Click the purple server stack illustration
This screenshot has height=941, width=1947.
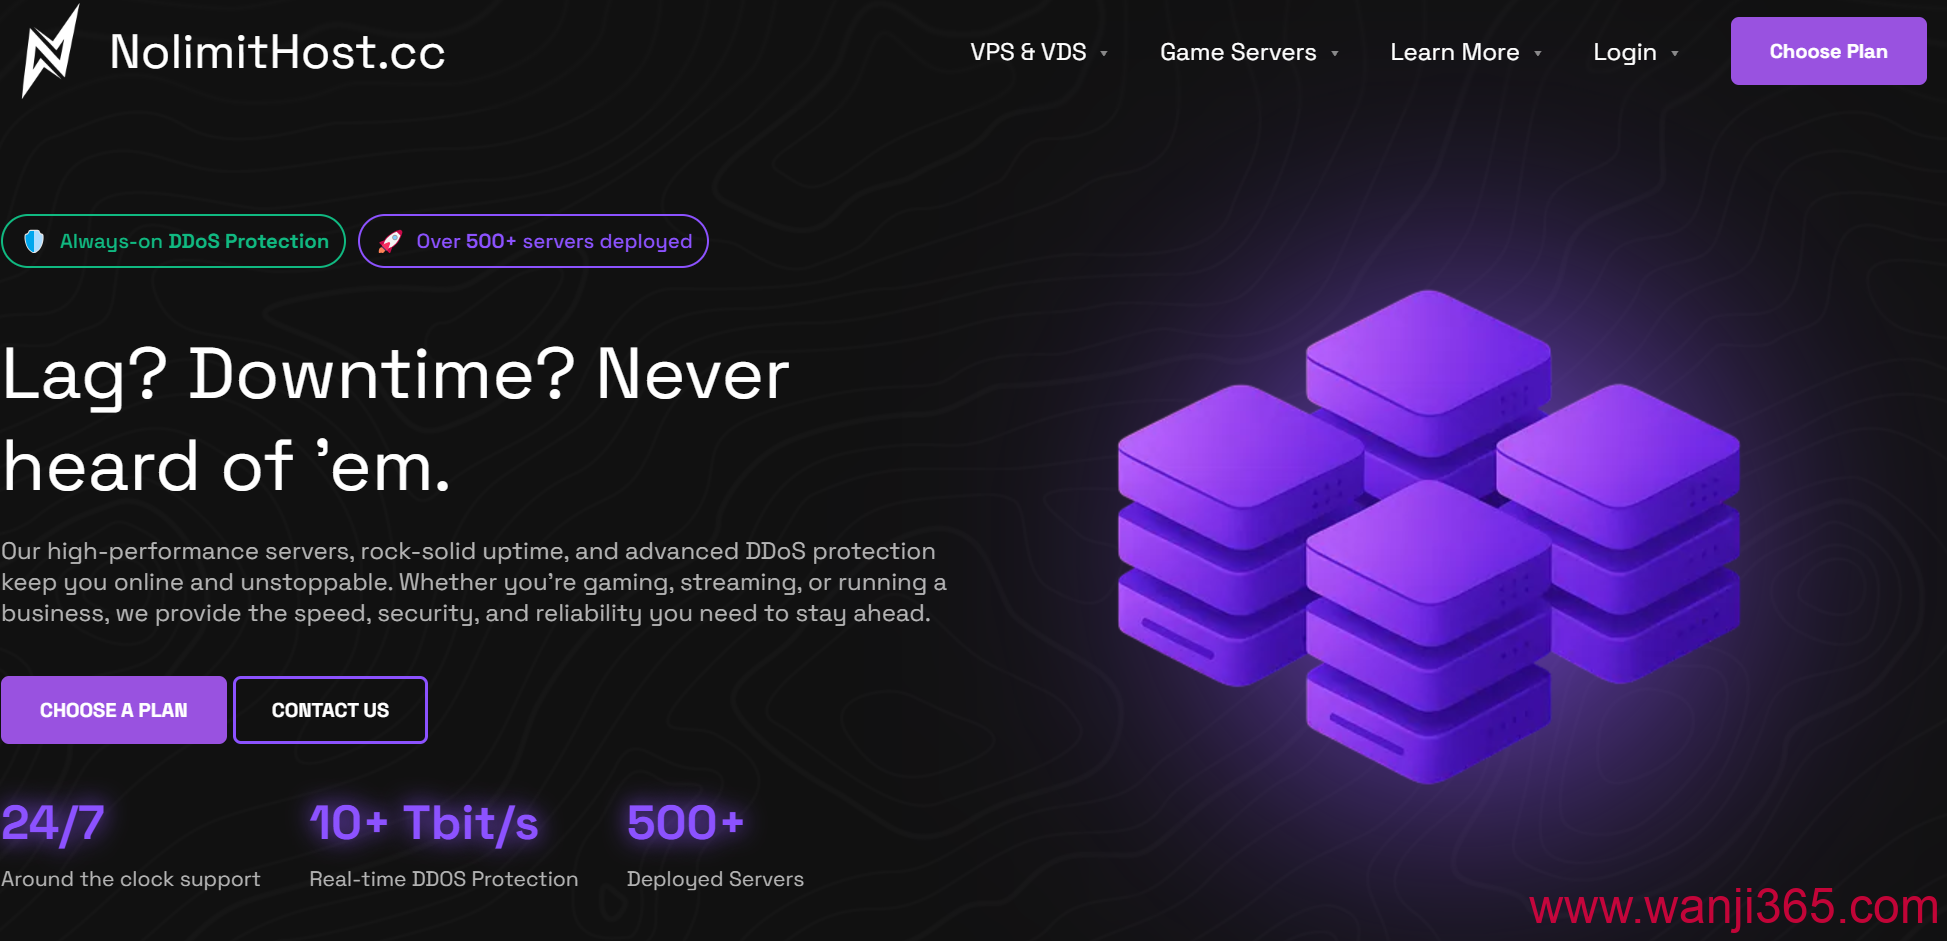point(1428,535)
